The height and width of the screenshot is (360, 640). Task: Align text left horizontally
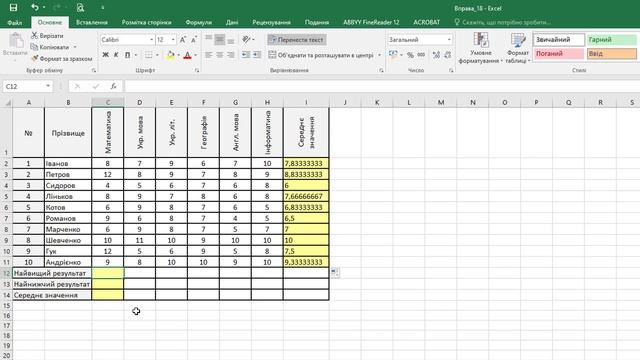pos(209,55)
